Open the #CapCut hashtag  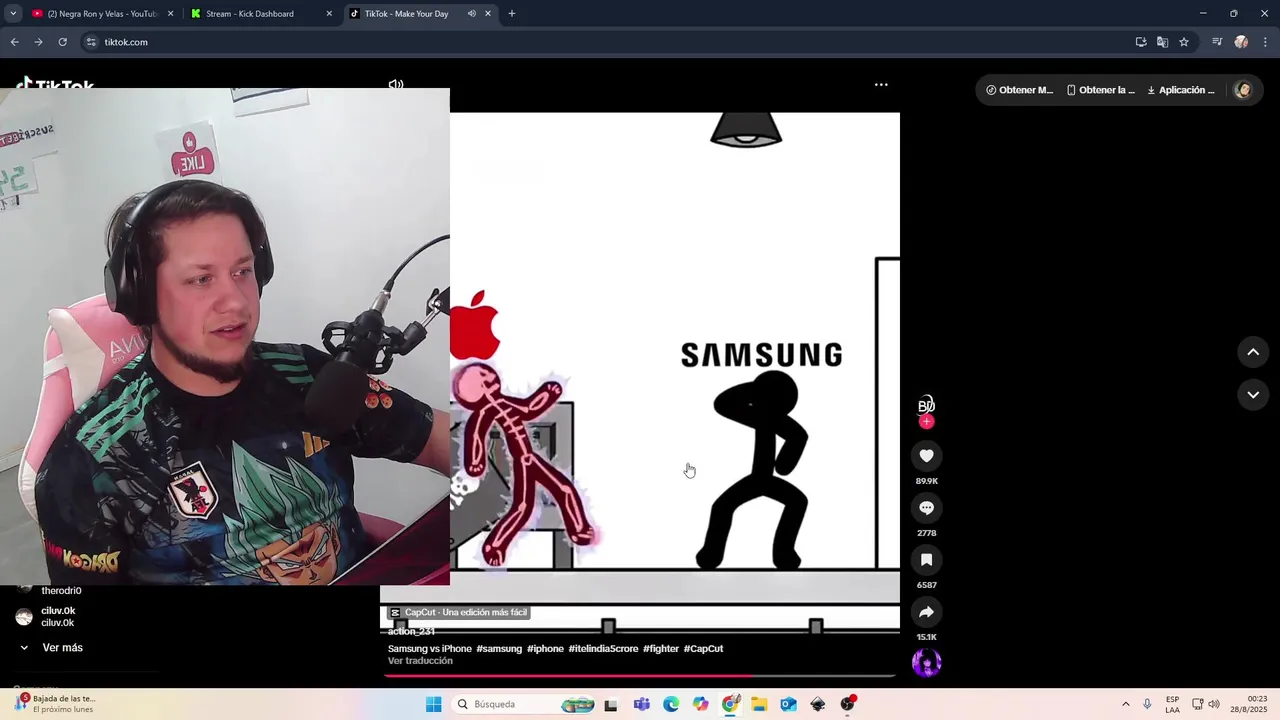point(703,649)
